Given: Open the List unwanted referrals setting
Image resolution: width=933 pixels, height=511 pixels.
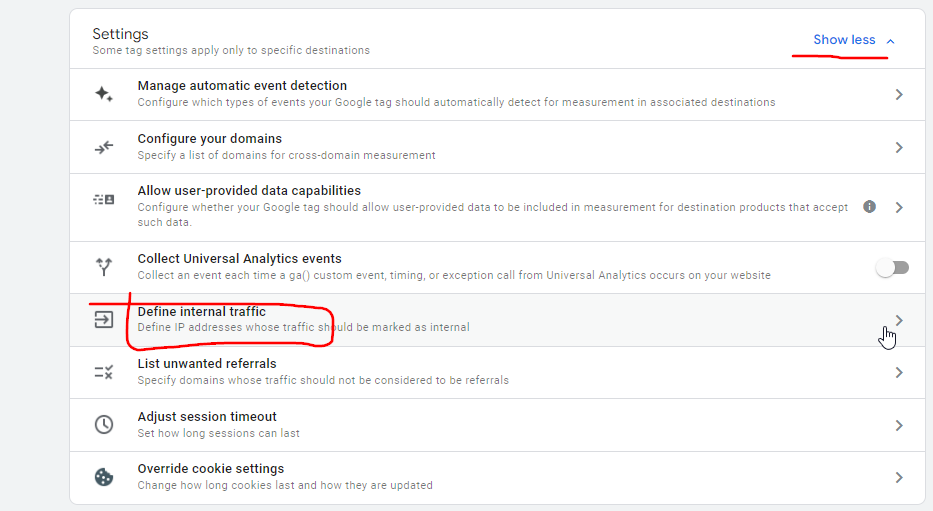Looking at the screenshot, I should (207, 364).
